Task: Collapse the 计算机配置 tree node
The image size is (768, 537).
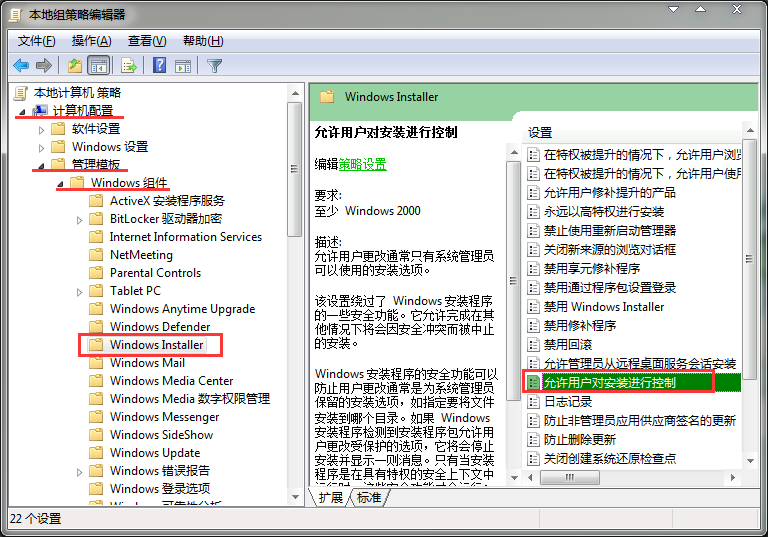Action: pyautogui.click(x=23, y=111)
